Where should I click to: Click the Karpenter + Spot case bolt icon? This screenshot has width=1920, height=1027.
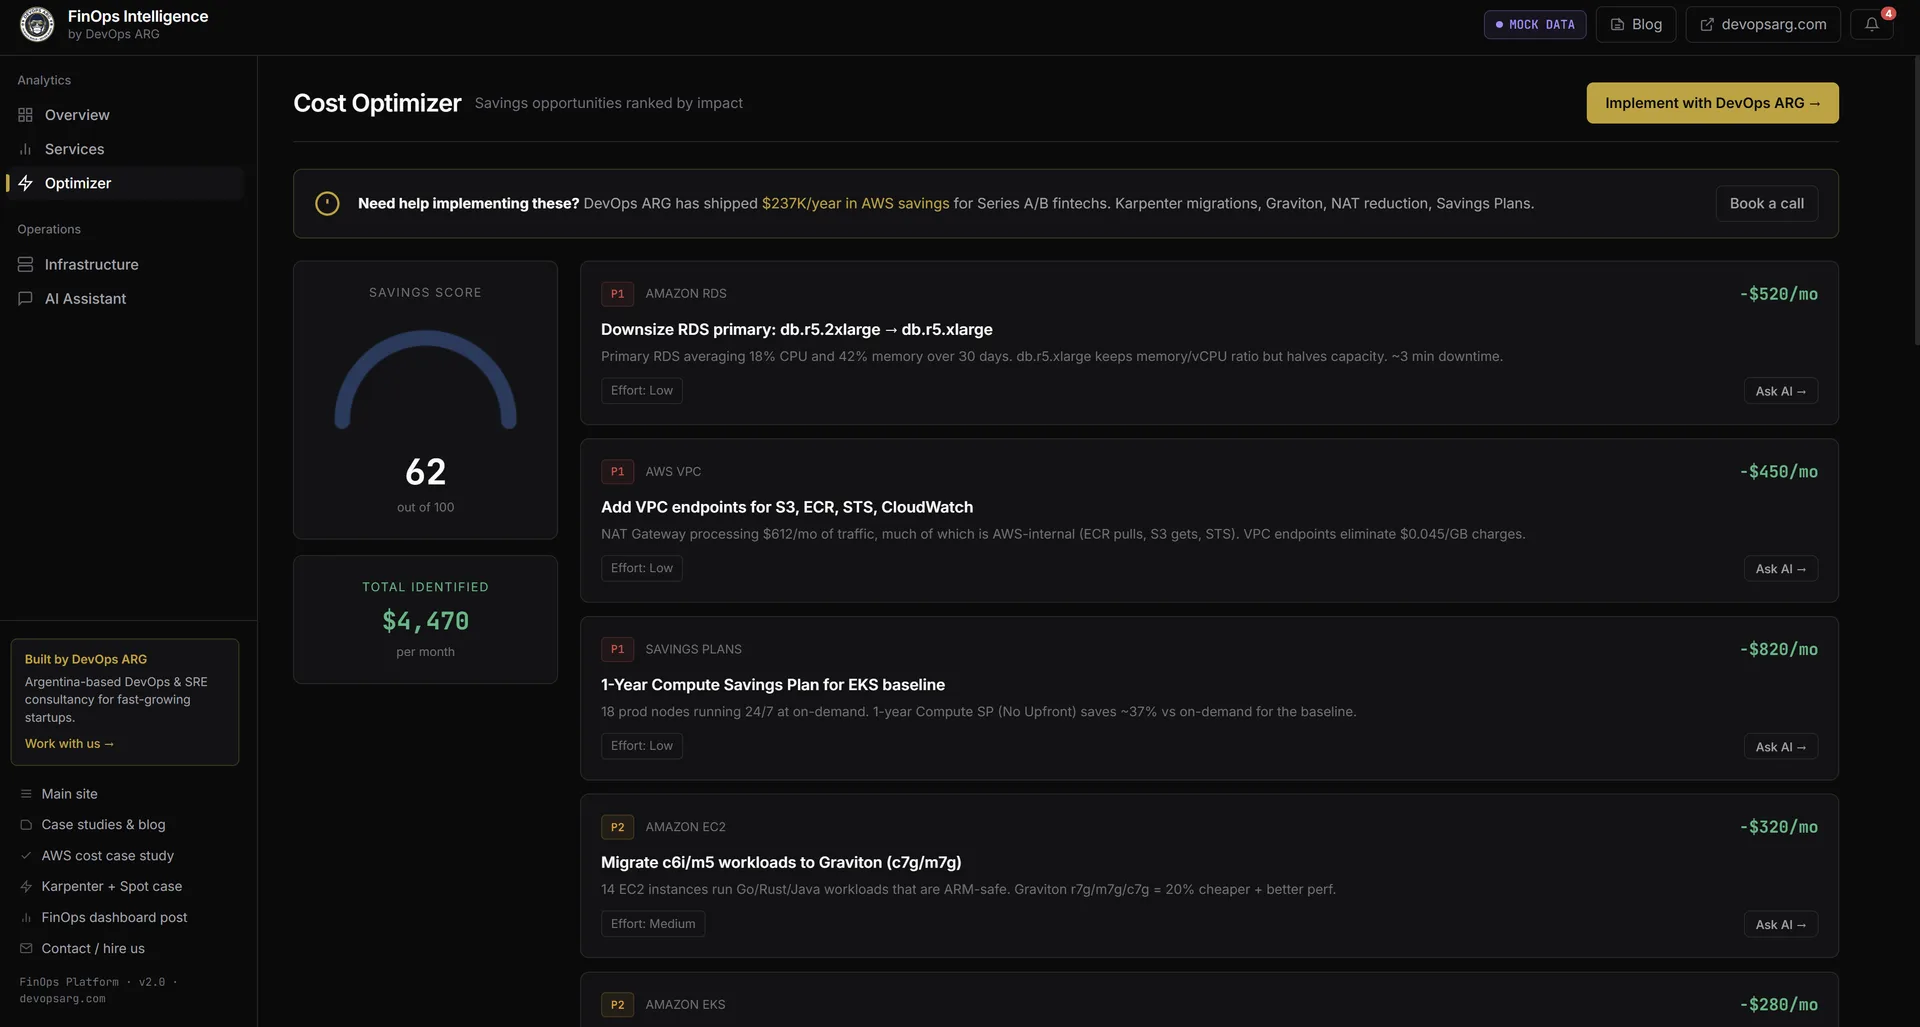[x=26, y=887]
